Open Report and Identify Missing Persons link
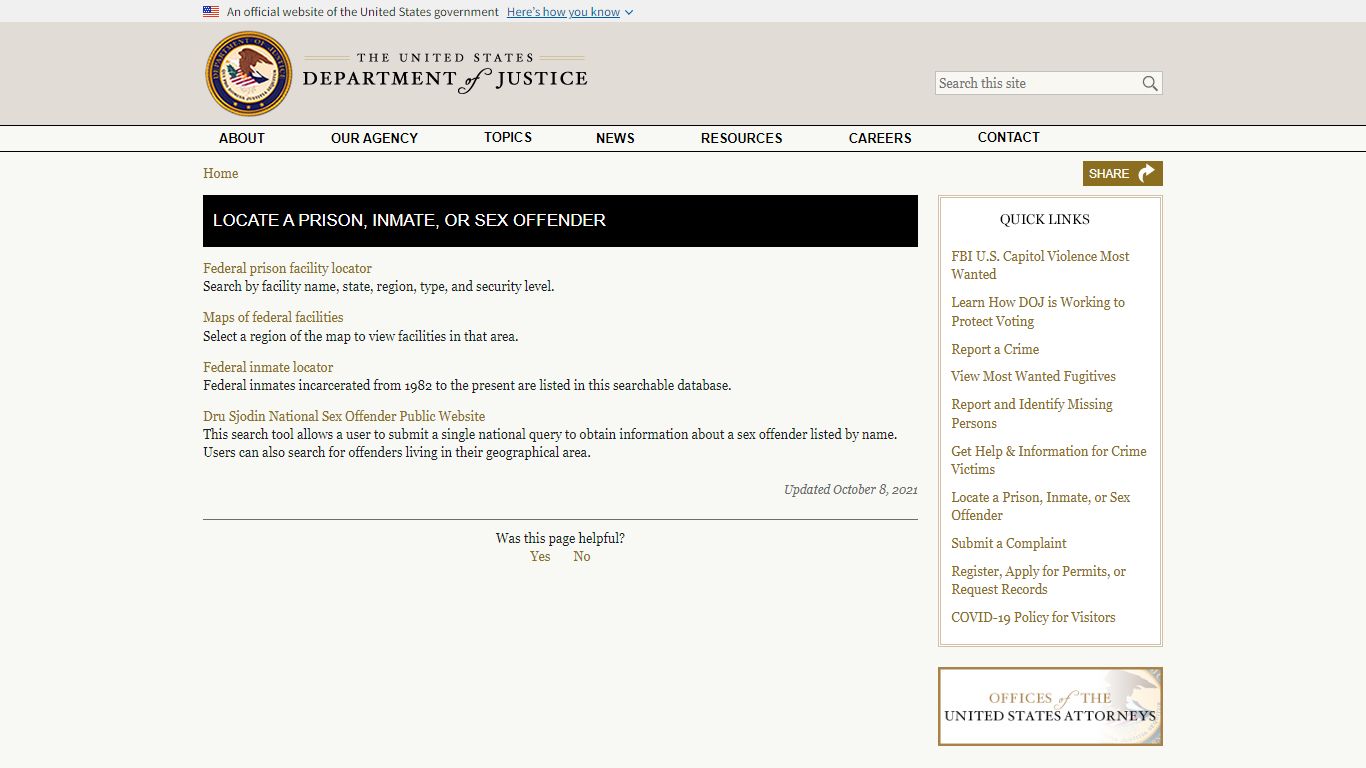The width and height of the screenshot is (1366, 768). point(1032,413)
